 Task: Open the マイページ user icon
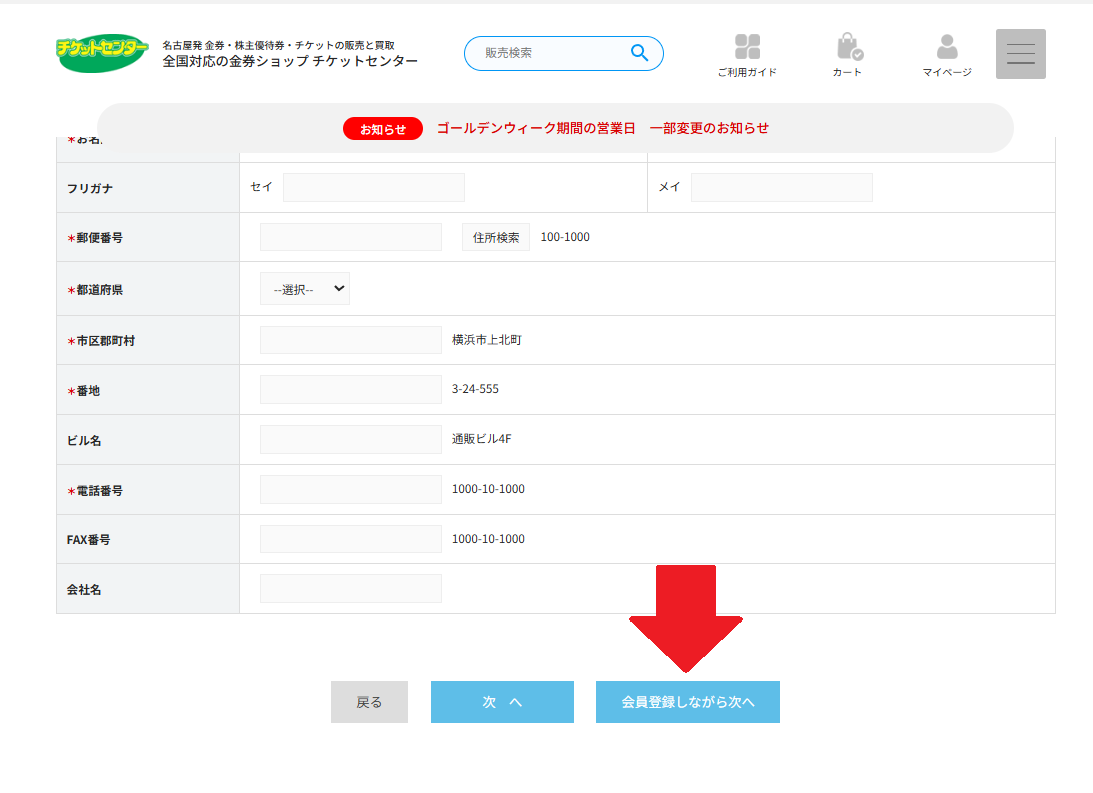click(947, 55)
